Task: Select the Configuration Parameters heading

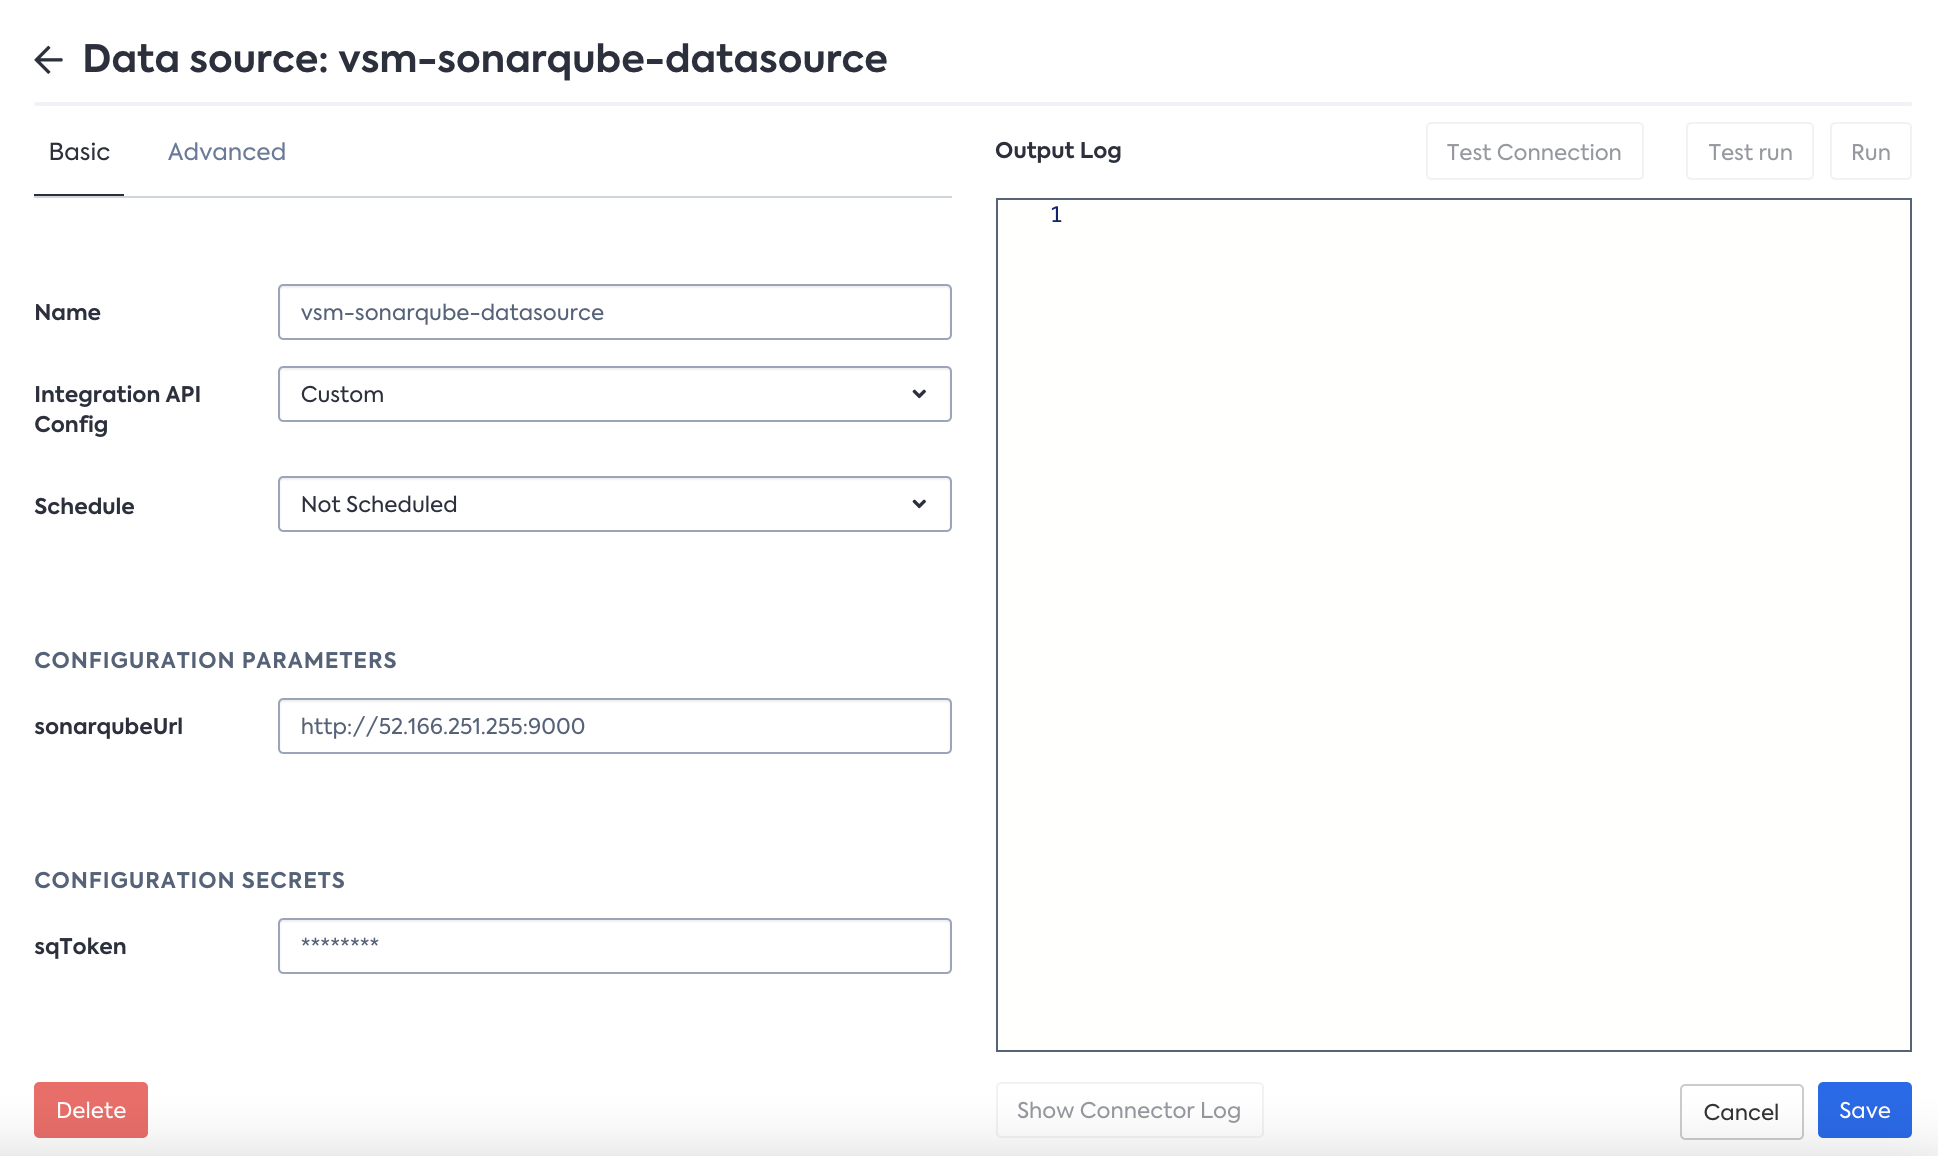Action: click(x=216, y=660)
